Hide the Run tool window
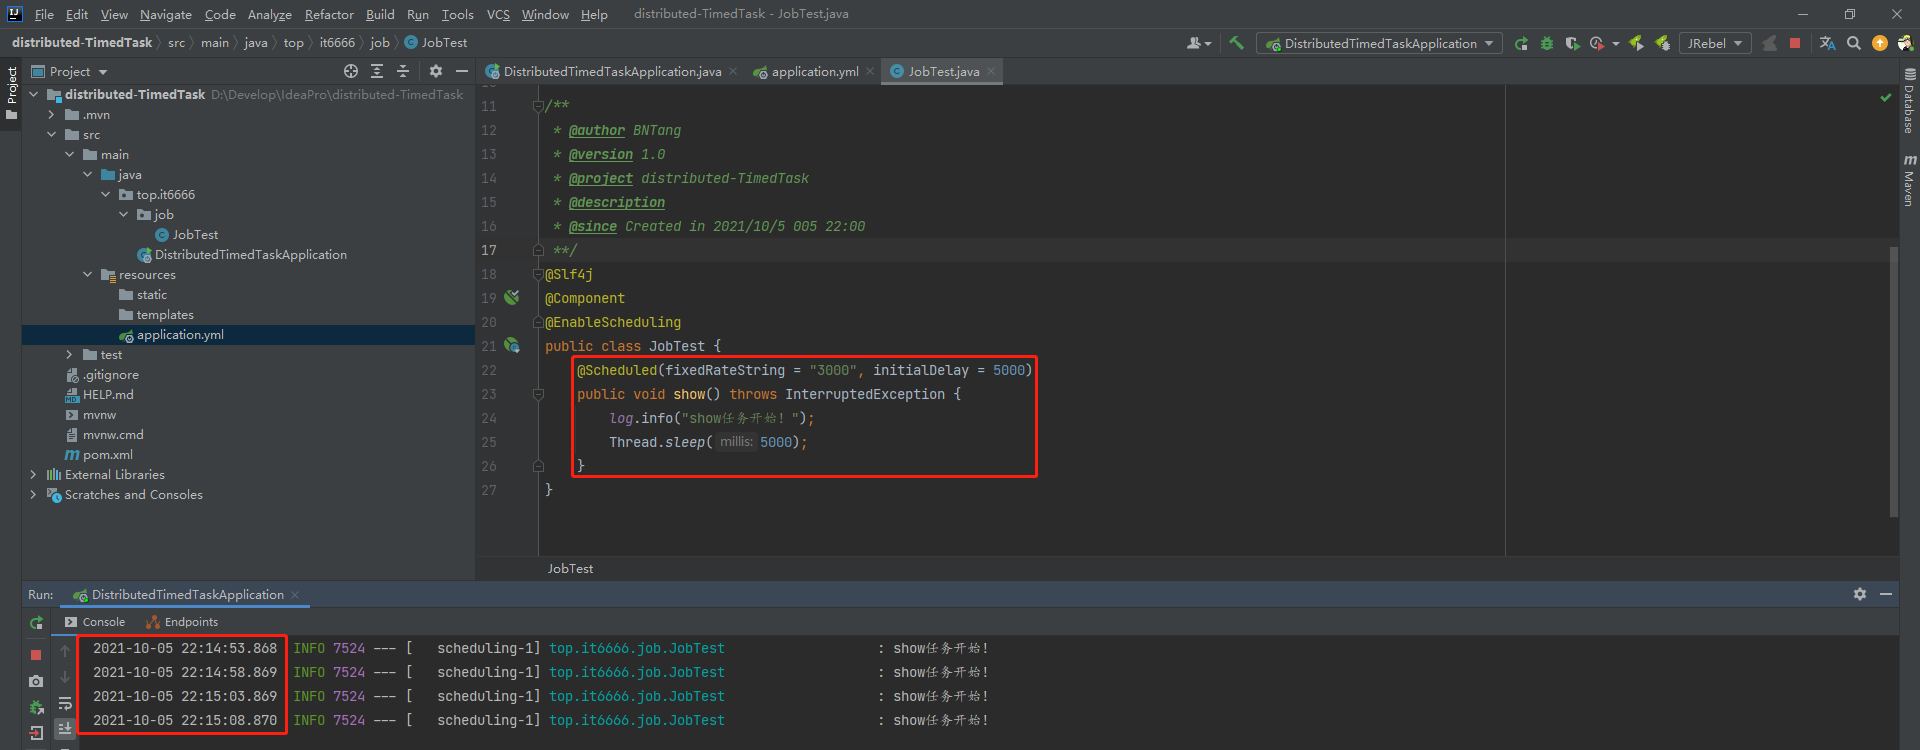The height and width of the screenshot is (750, 1920). coord(1886,594)
